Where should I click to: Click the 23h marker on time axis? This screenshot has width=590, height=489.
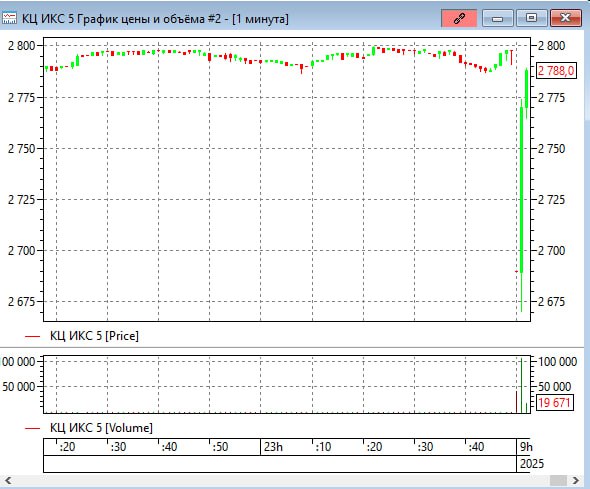tap(273, 447)
